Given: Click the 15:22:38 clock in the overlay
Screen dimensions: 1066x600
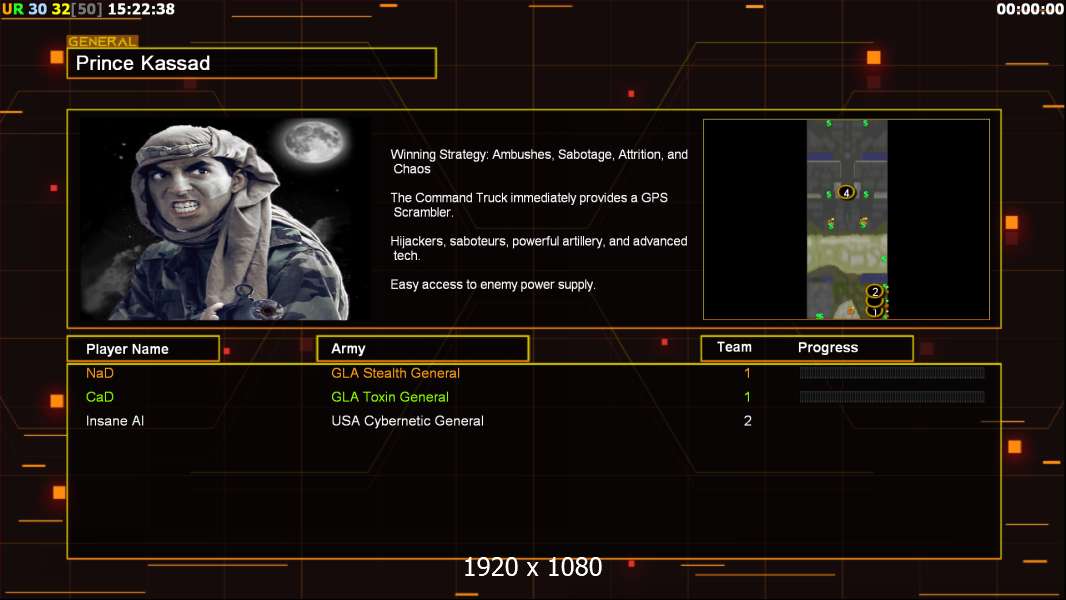Looking at the screenshot, I should (141, 9).
